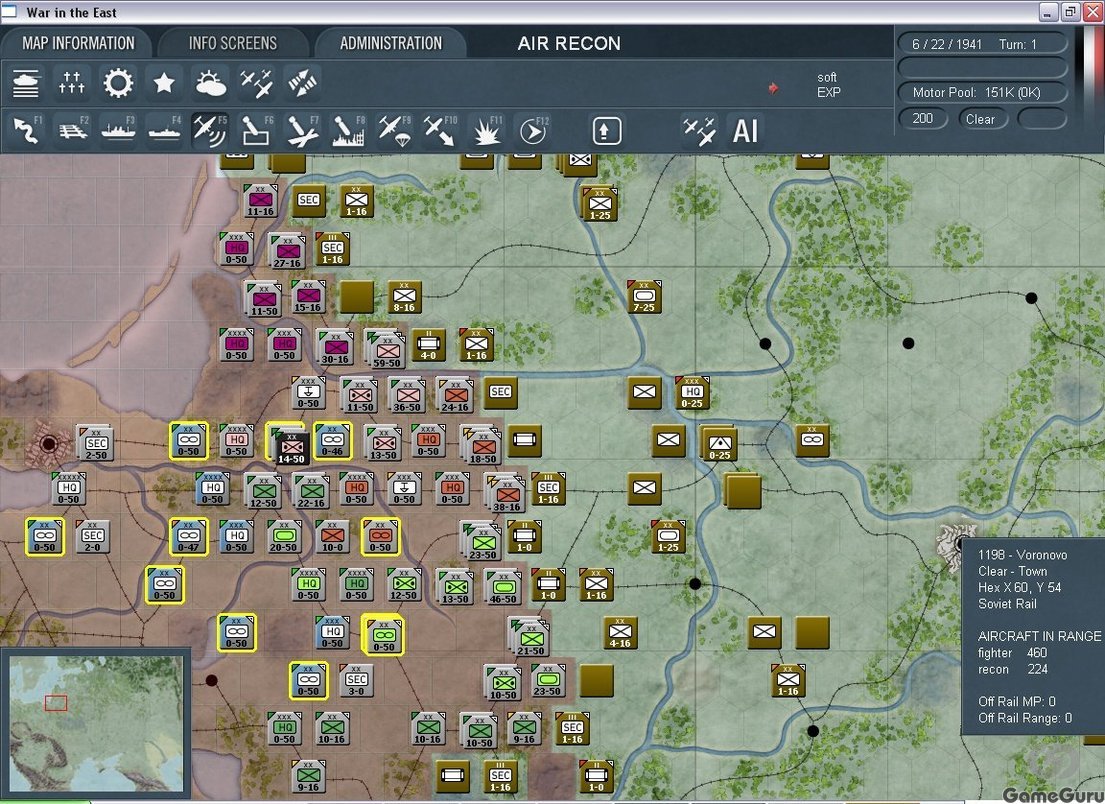Click the minimap overview thumbnail
This screenshot has height=804, width=1105.
point(96,723)
